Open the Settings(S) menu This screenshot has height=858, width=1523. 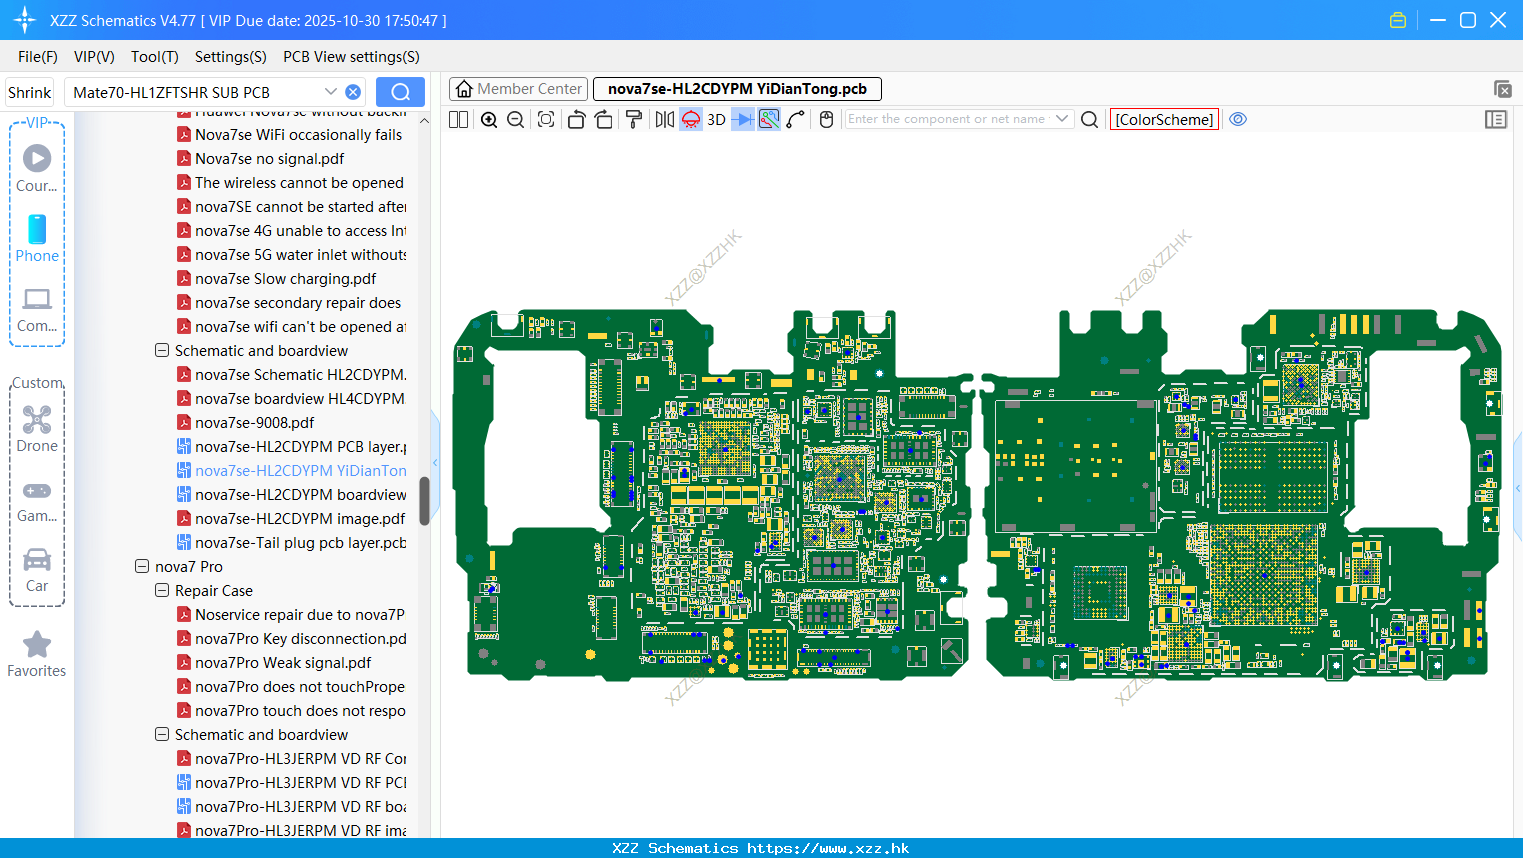[231, 57]
